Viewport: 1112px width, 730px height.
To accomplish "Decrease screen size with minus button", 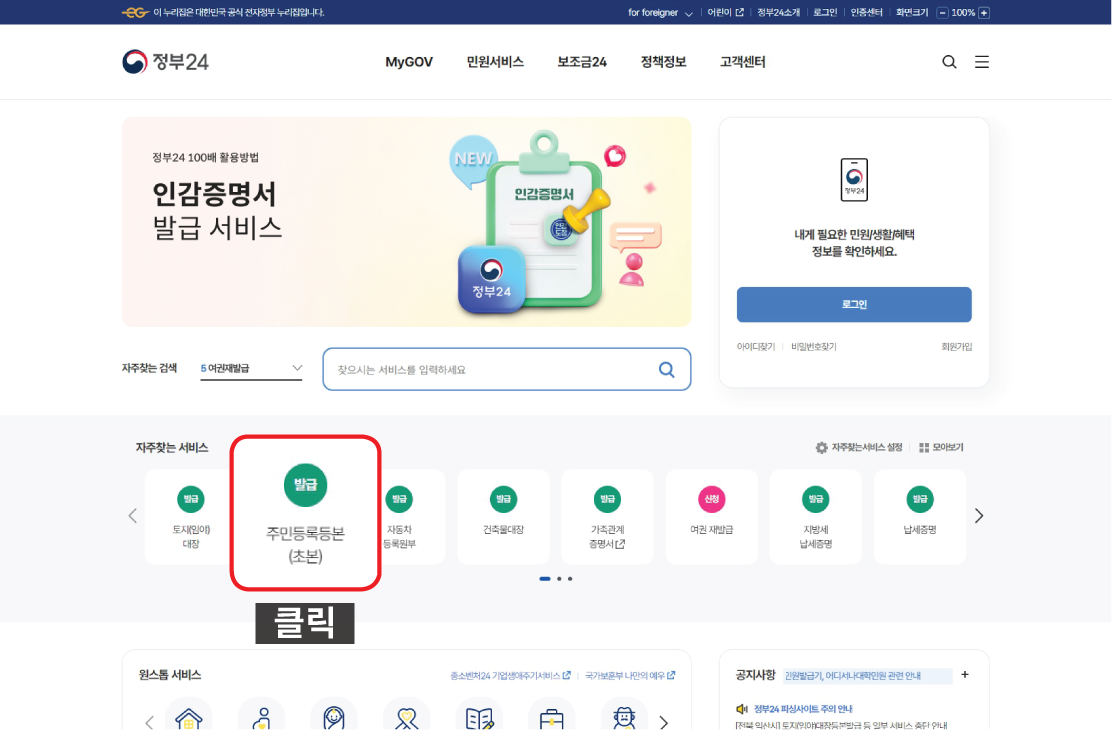I will 943,13.
